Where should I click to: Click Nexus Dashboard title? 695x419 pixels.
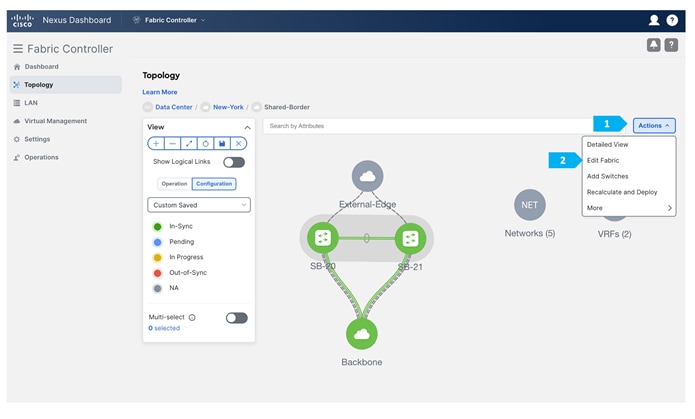(77, 20)
